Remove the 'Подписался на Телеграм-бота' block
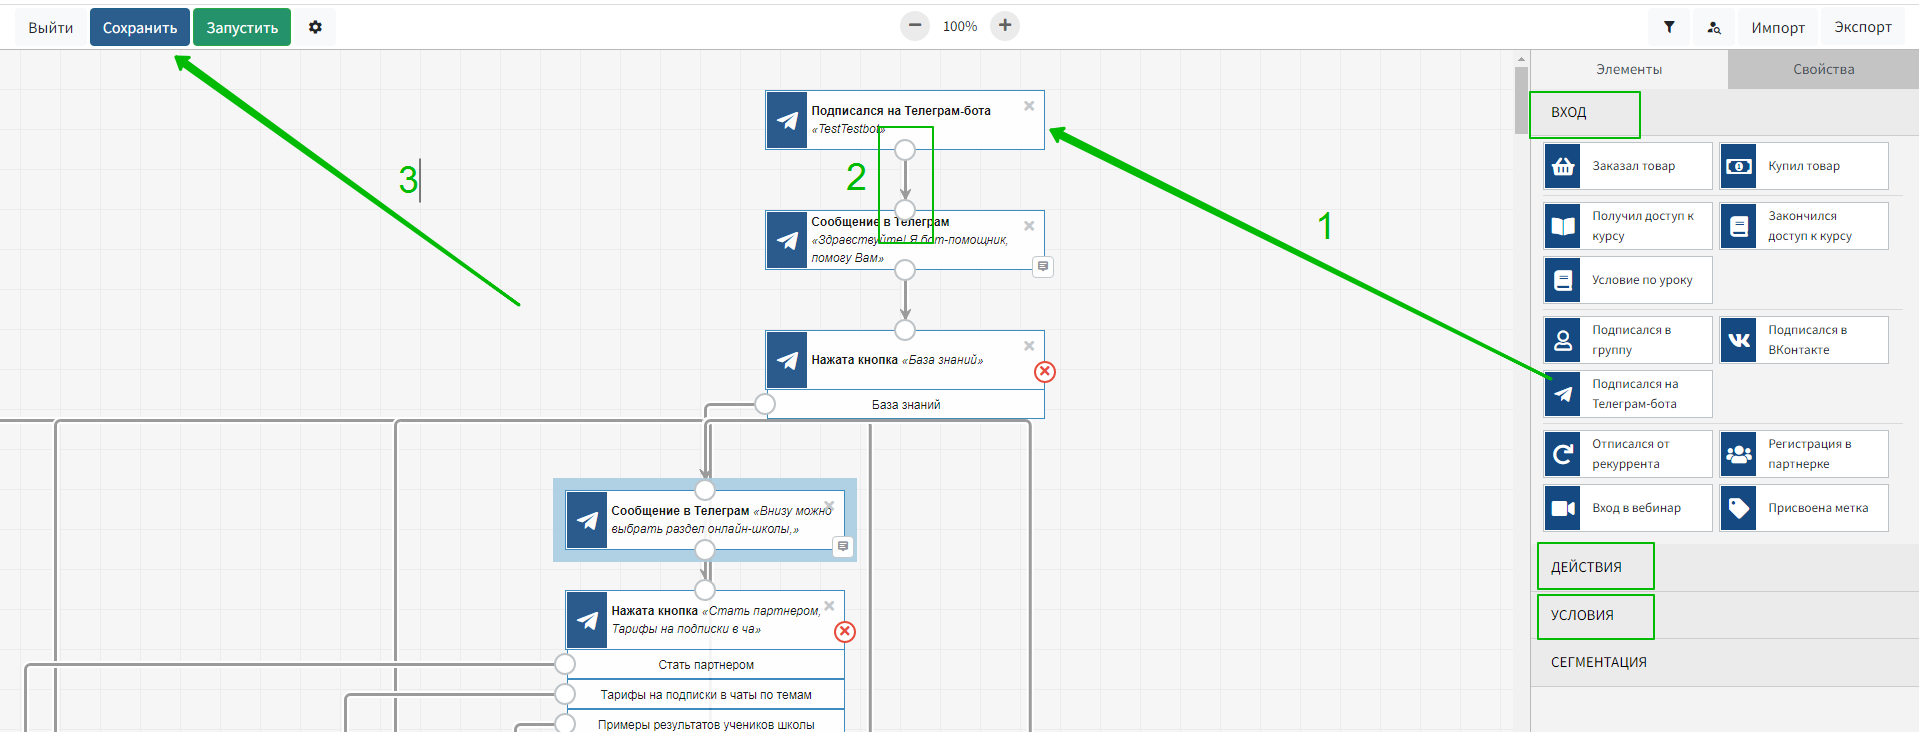Screen dimensions: 1919x732 (x=1029, y=106)
